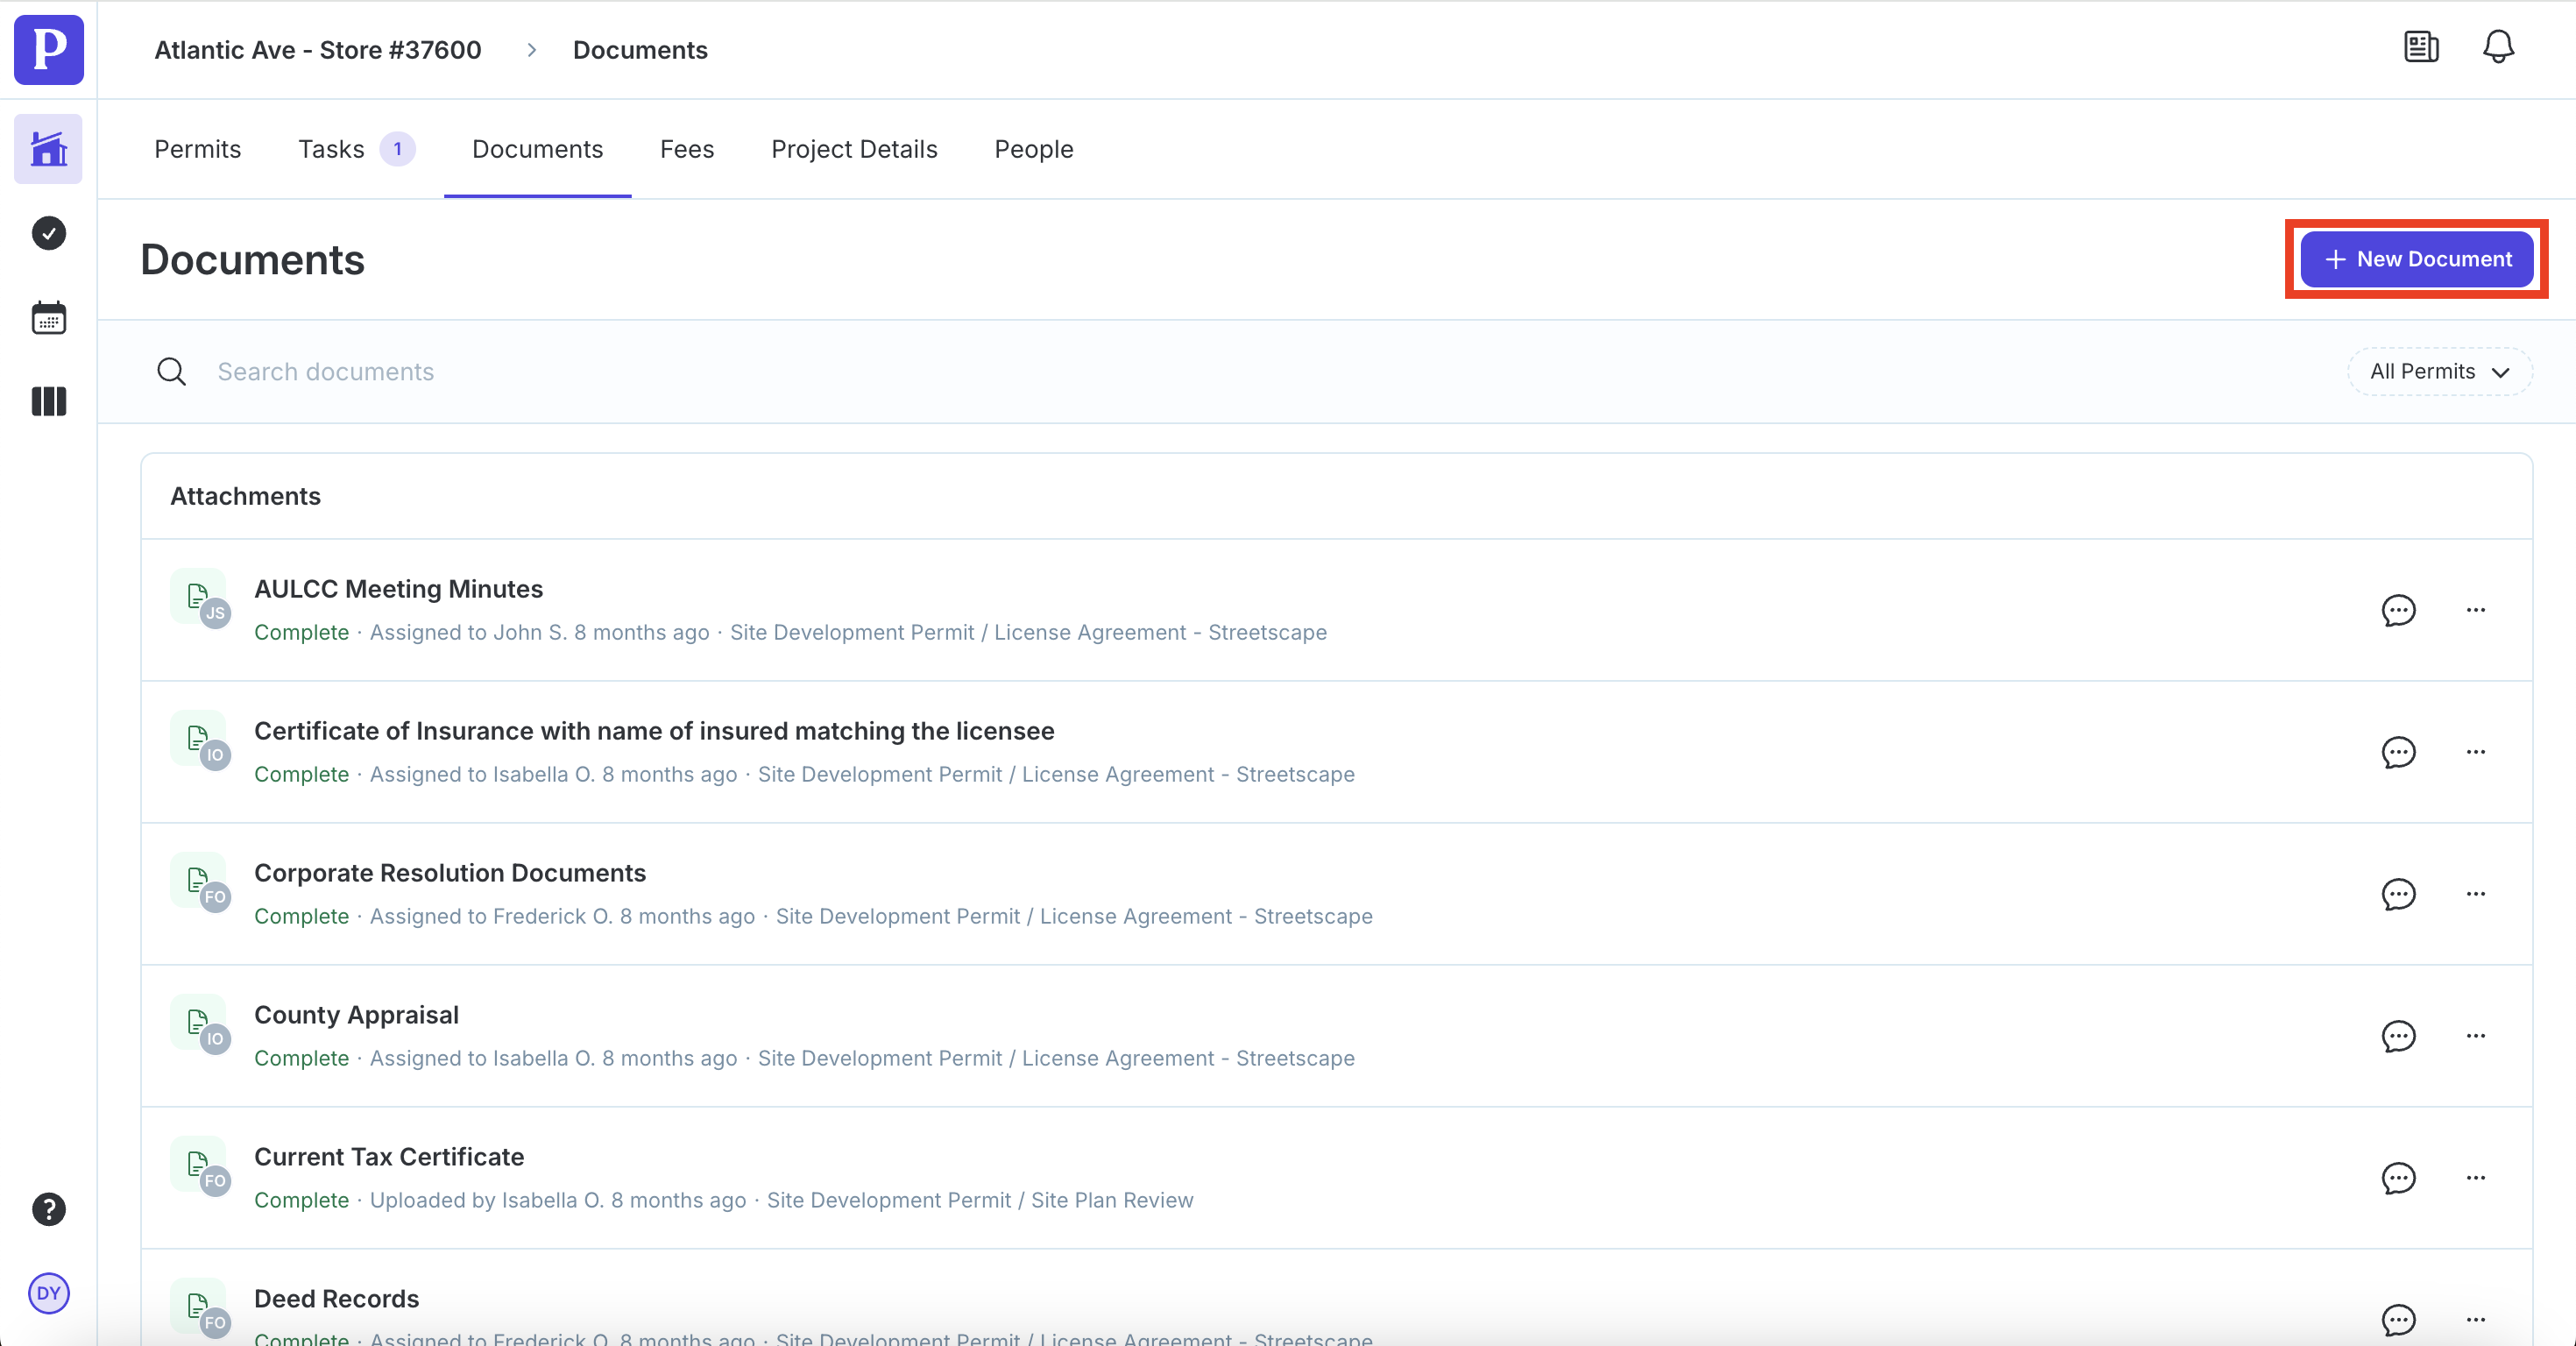Open the news feed icon in header
2576x1346 pixels.
[2421, 47]
